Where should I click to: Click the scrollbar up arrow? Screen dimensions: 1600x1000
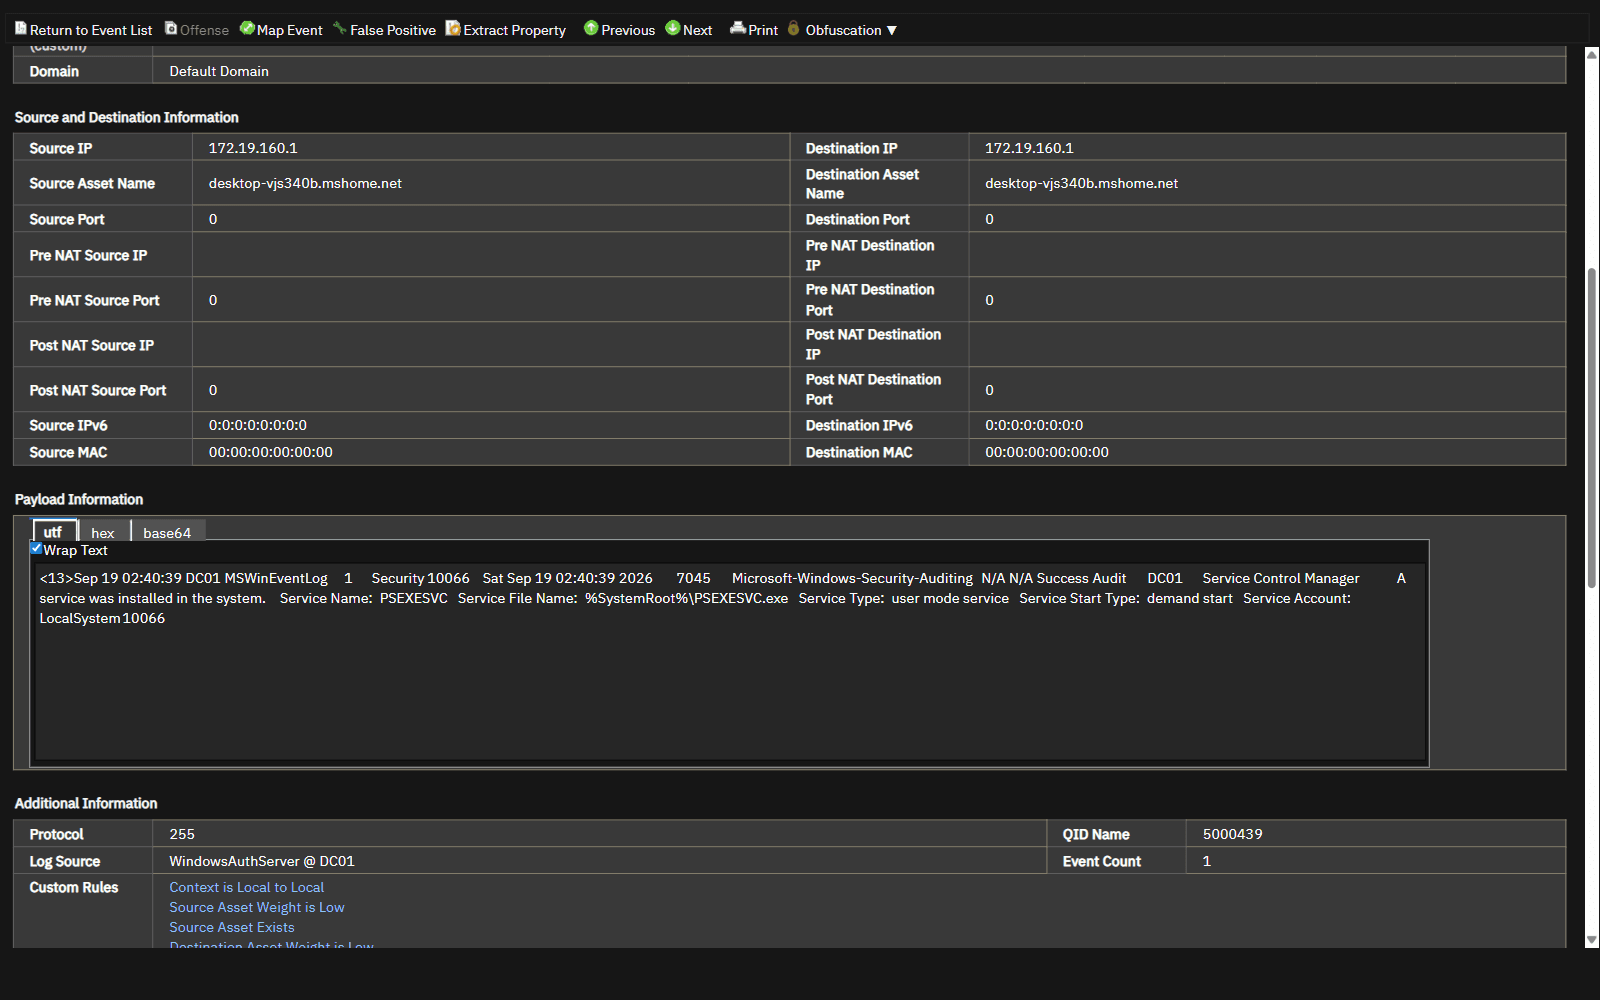coord(1592,54)
